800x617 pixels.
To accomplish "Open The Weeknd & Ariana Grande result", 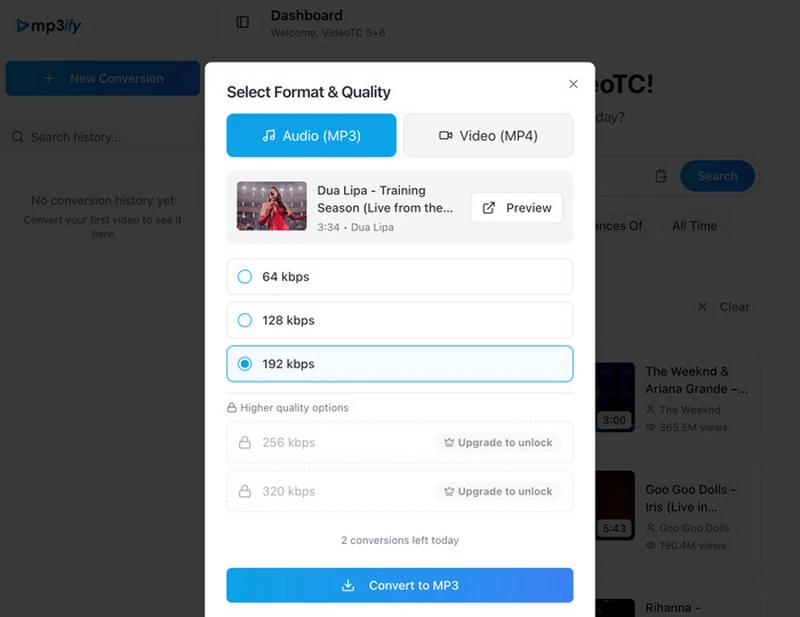I will (x=696, y=380).
